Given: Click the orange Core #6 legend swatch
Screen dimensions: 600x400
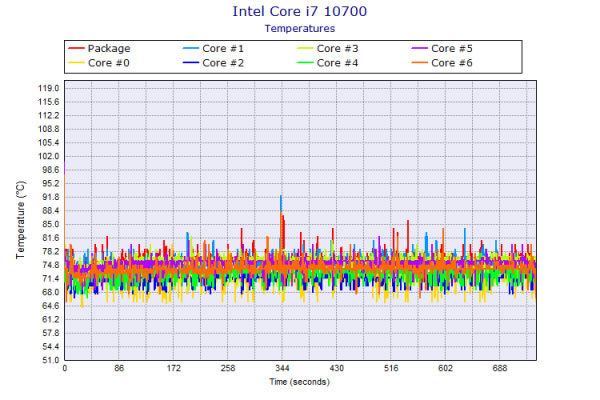Looking at the screenshot, I should click(419, 62).
